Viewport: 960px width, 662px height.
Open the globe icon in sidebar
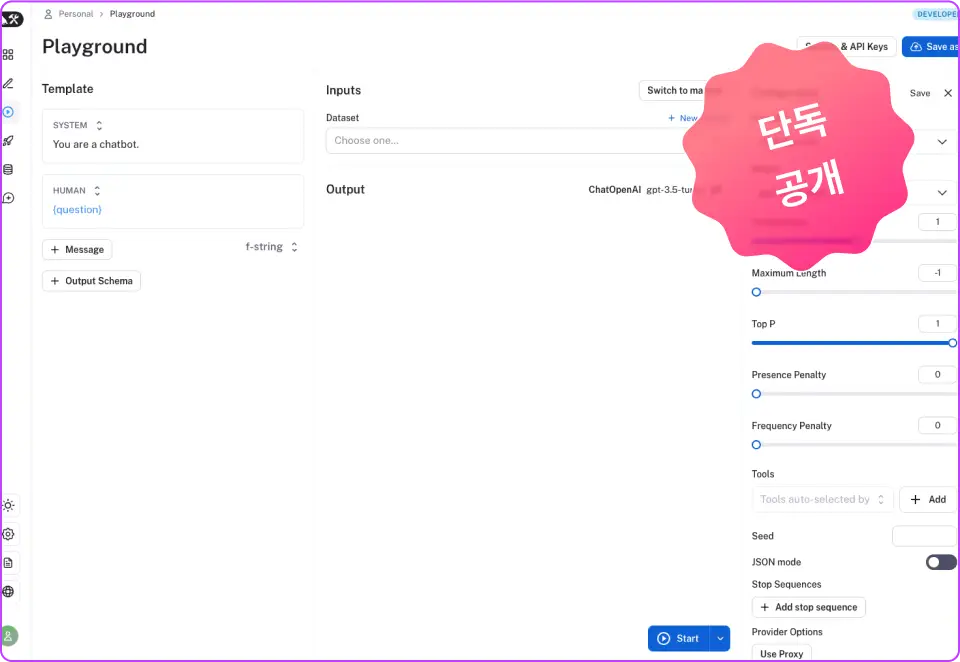click(8, 592)
